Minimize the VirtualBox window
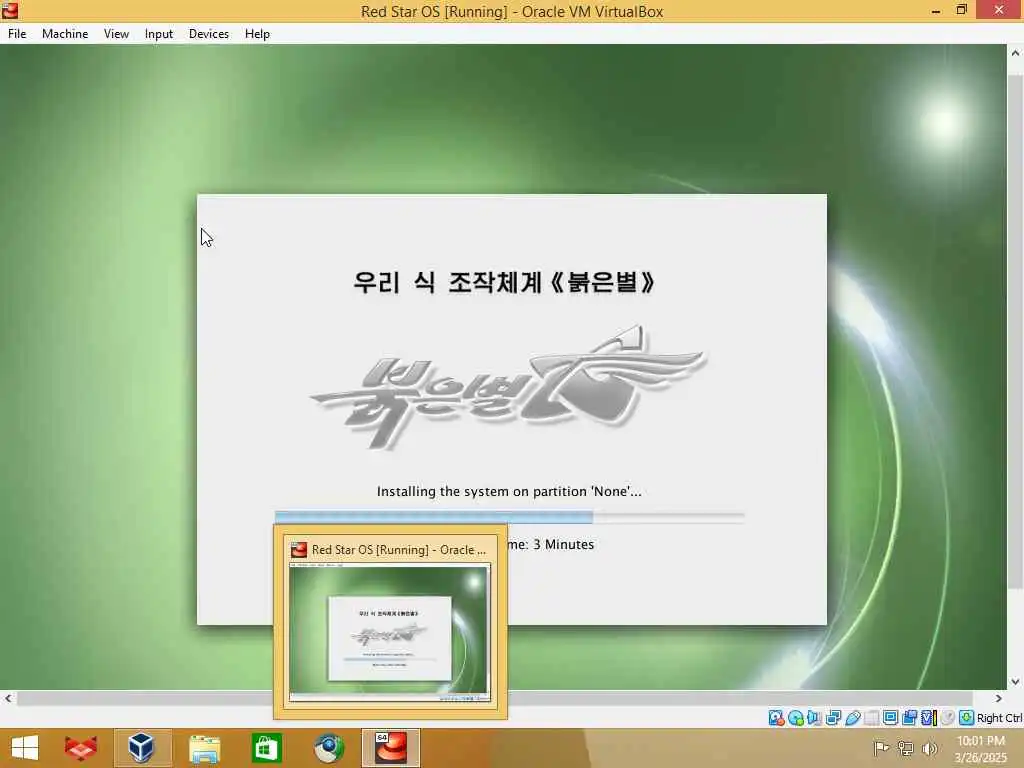The width and height of the screenshot is (1024, 768). [936, 10]
